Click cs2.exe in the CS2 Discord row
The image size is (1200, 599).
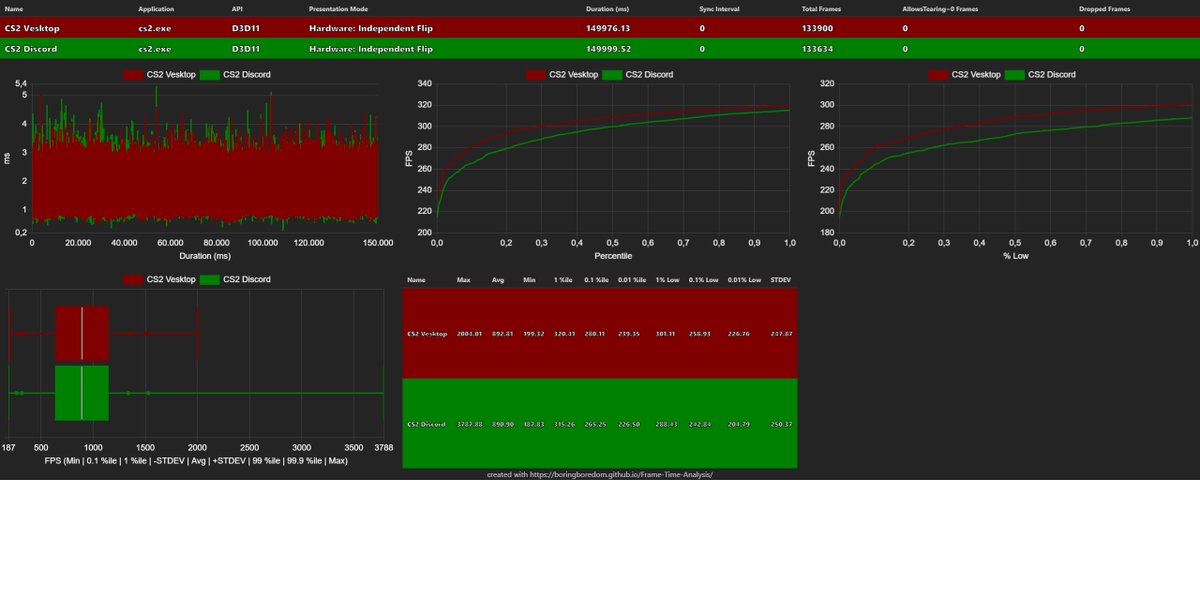[x=154, y=48]
